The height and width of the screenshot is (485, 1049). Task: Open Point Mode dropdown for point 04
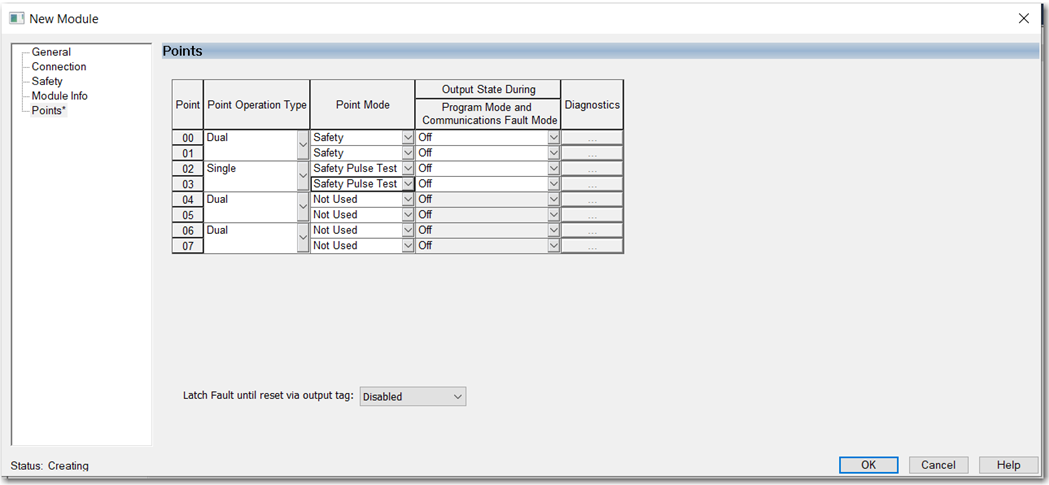407,200
